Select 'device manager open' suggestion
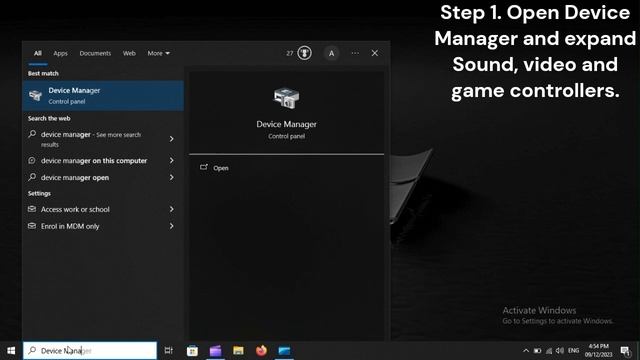The height and width of the screenshot is (360, 640). pos(75,178)
